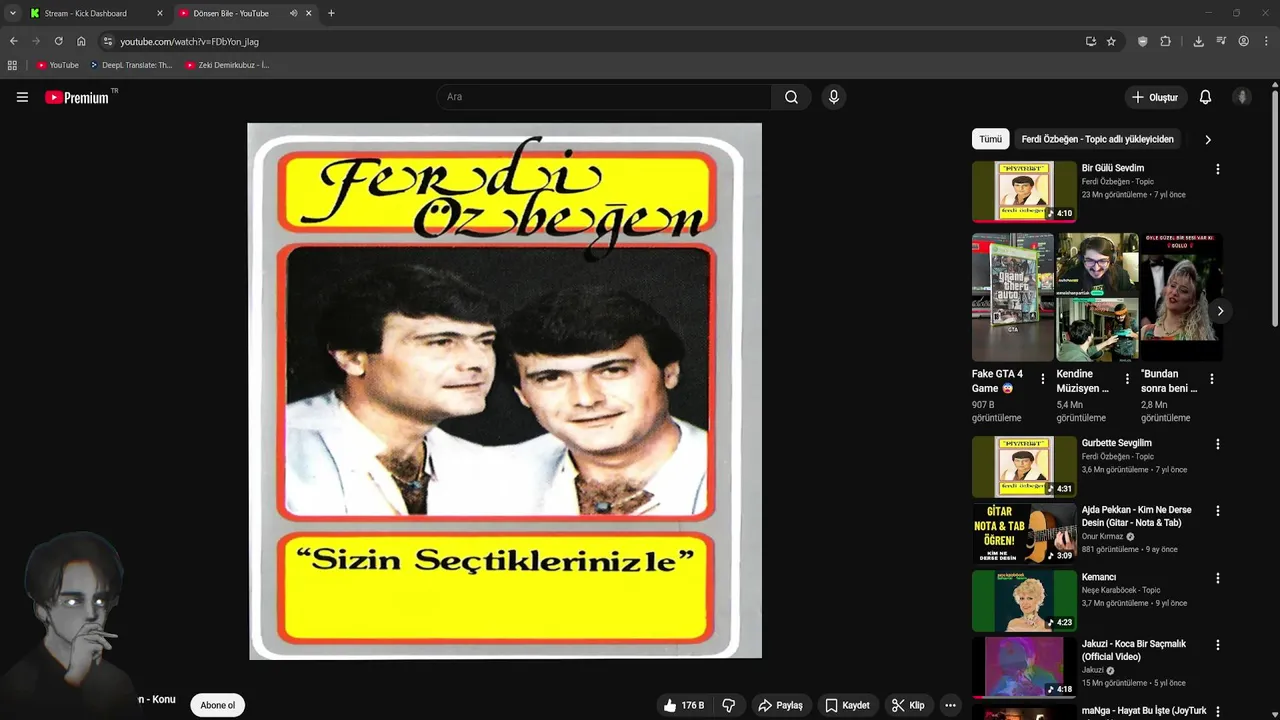Click the Abone ol subscribe button
The image size is (1280, 720).
[x=218, y=705]
